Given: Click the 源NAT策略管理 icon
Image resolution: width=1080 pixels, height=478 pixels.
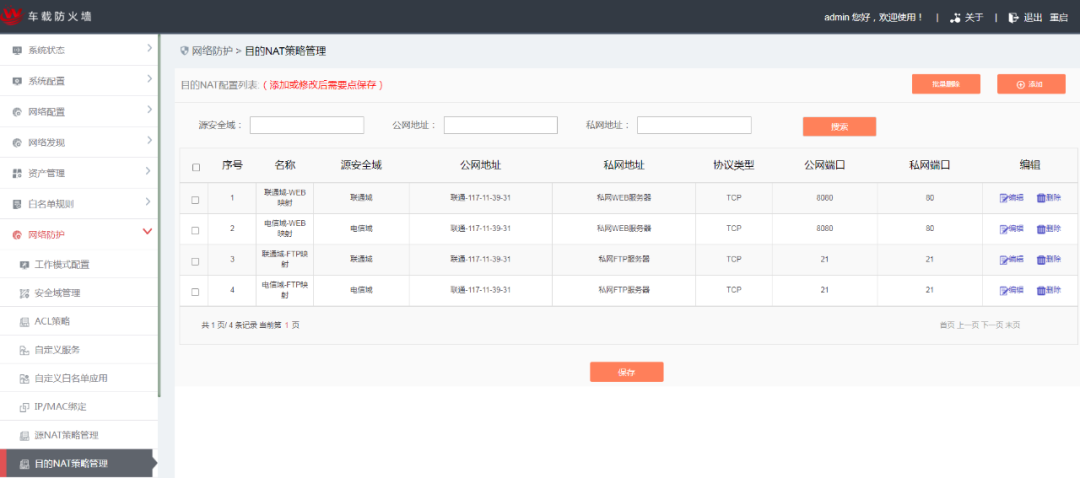Looking at the screenshot, I should pos(24,435).
